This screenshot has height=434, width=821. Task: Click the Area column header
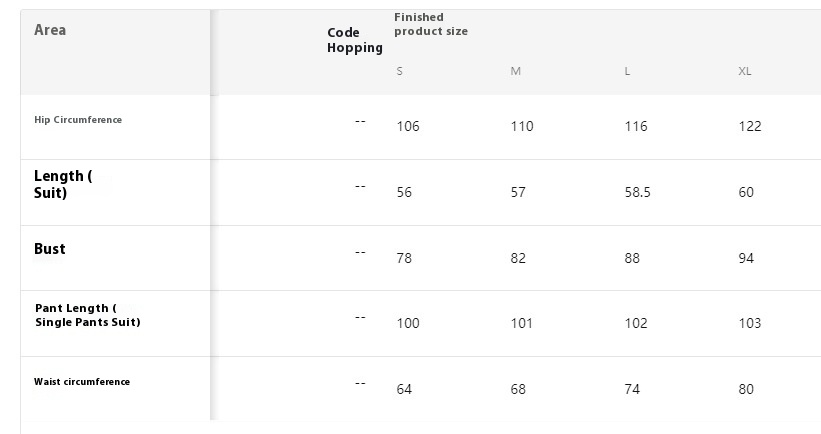51,30
